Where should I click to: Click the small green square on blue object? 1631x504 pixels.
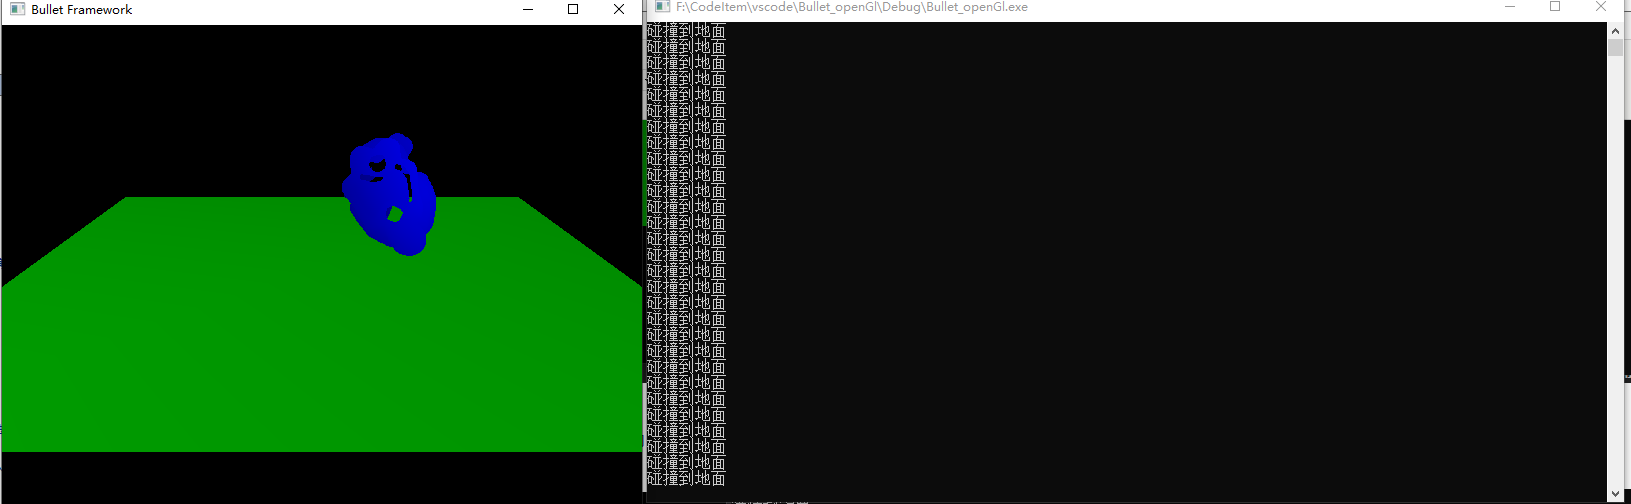point(395,214)
